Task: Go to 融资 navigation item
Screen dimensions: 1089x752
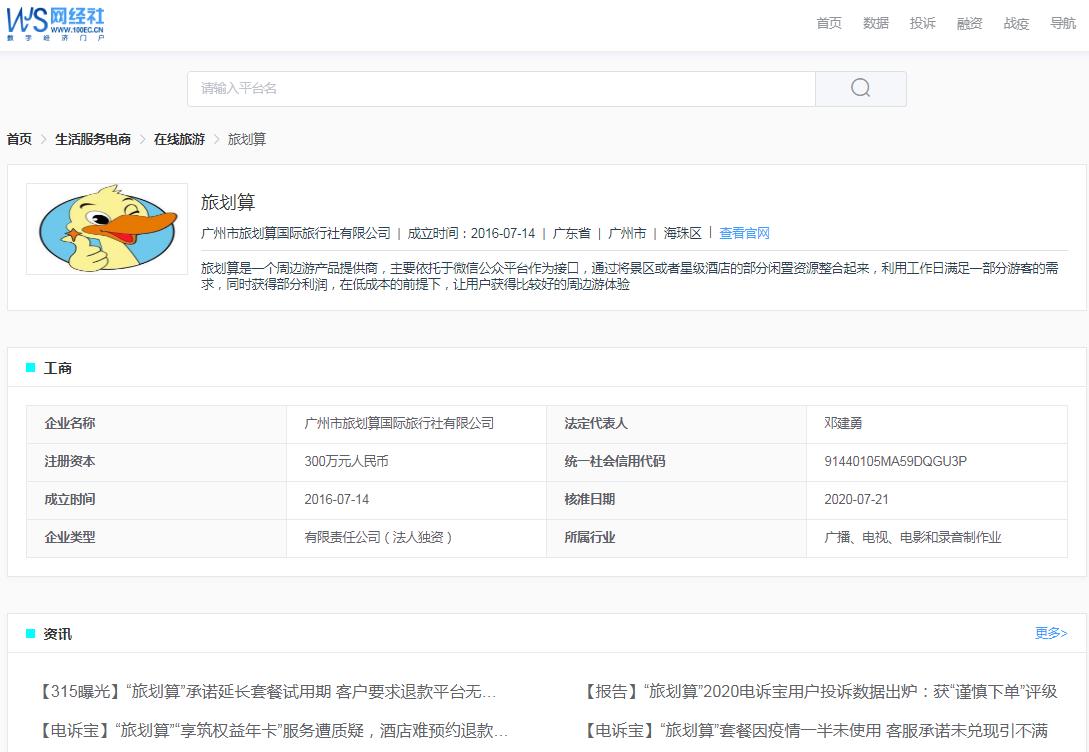Action: (x=969, y=23)
